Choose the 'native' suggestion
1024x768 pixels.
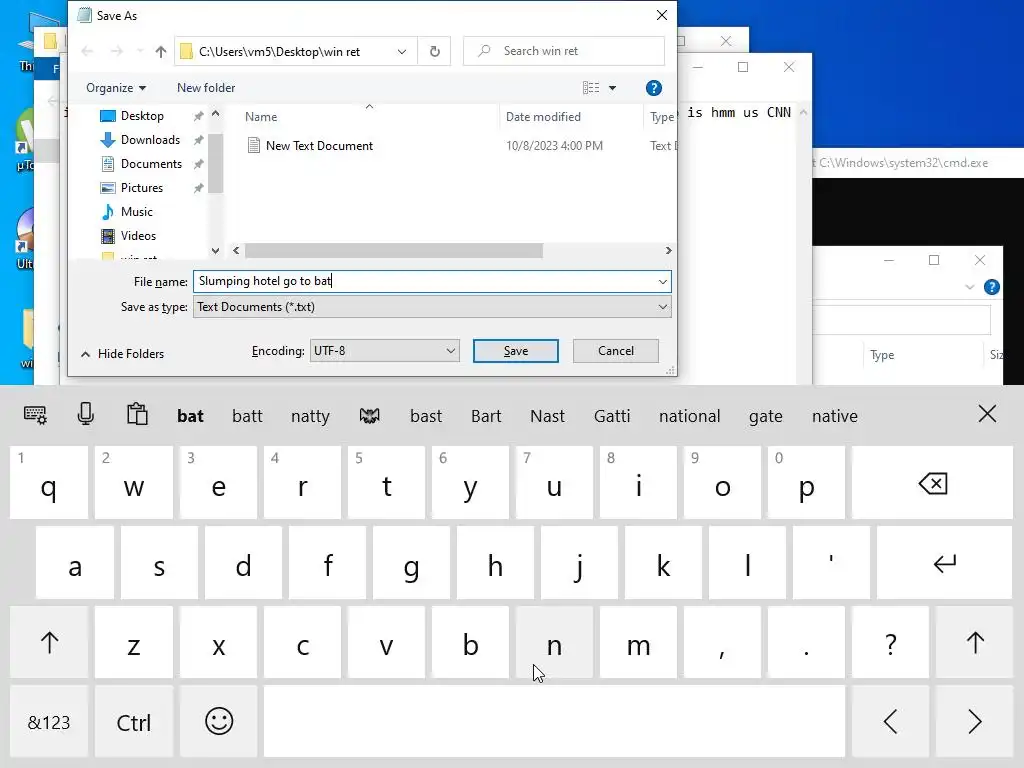(x=834, y=416)
